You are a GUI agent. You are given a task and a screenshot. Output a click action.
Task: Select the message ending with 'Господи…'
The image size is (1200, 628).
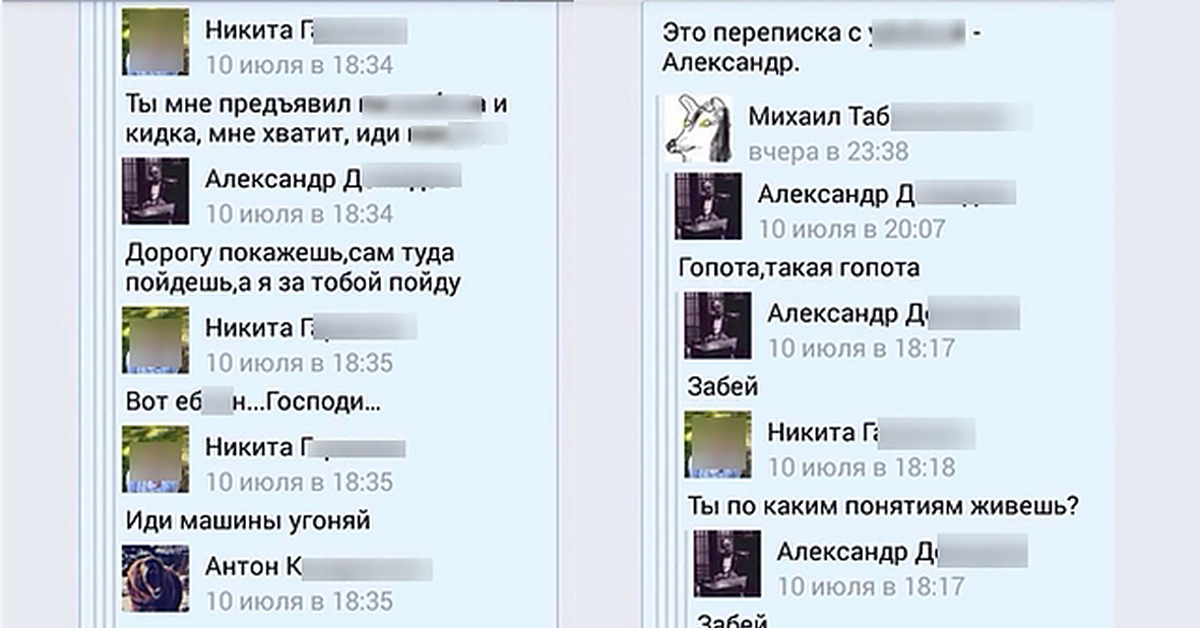click(254, 401)
